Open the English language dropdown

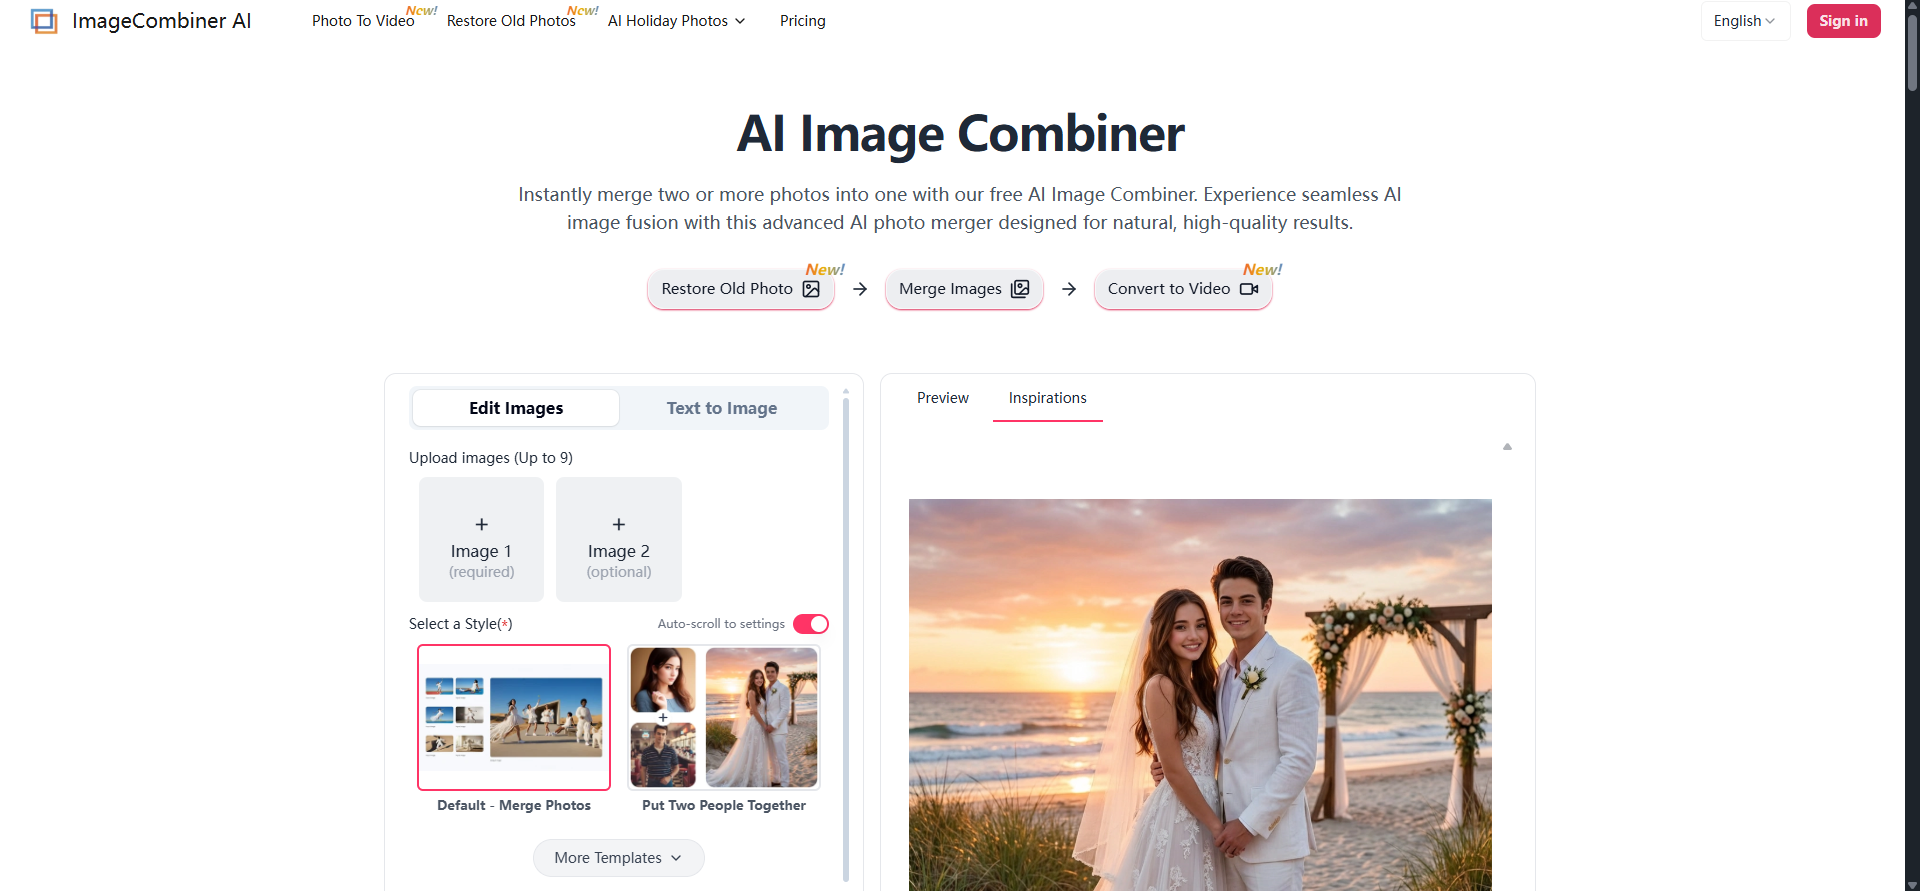pyautogui.click(x=1744, y=21)
